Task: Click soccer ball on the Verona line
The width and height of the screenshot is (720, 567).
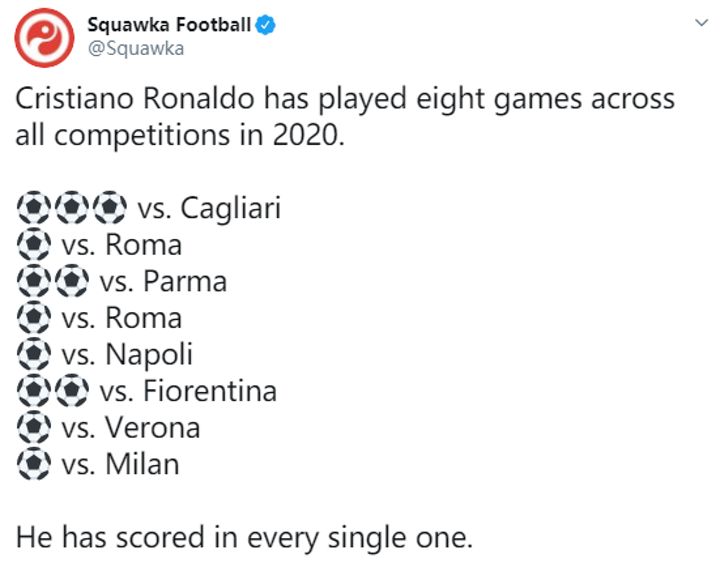Action: pos(34,428)
